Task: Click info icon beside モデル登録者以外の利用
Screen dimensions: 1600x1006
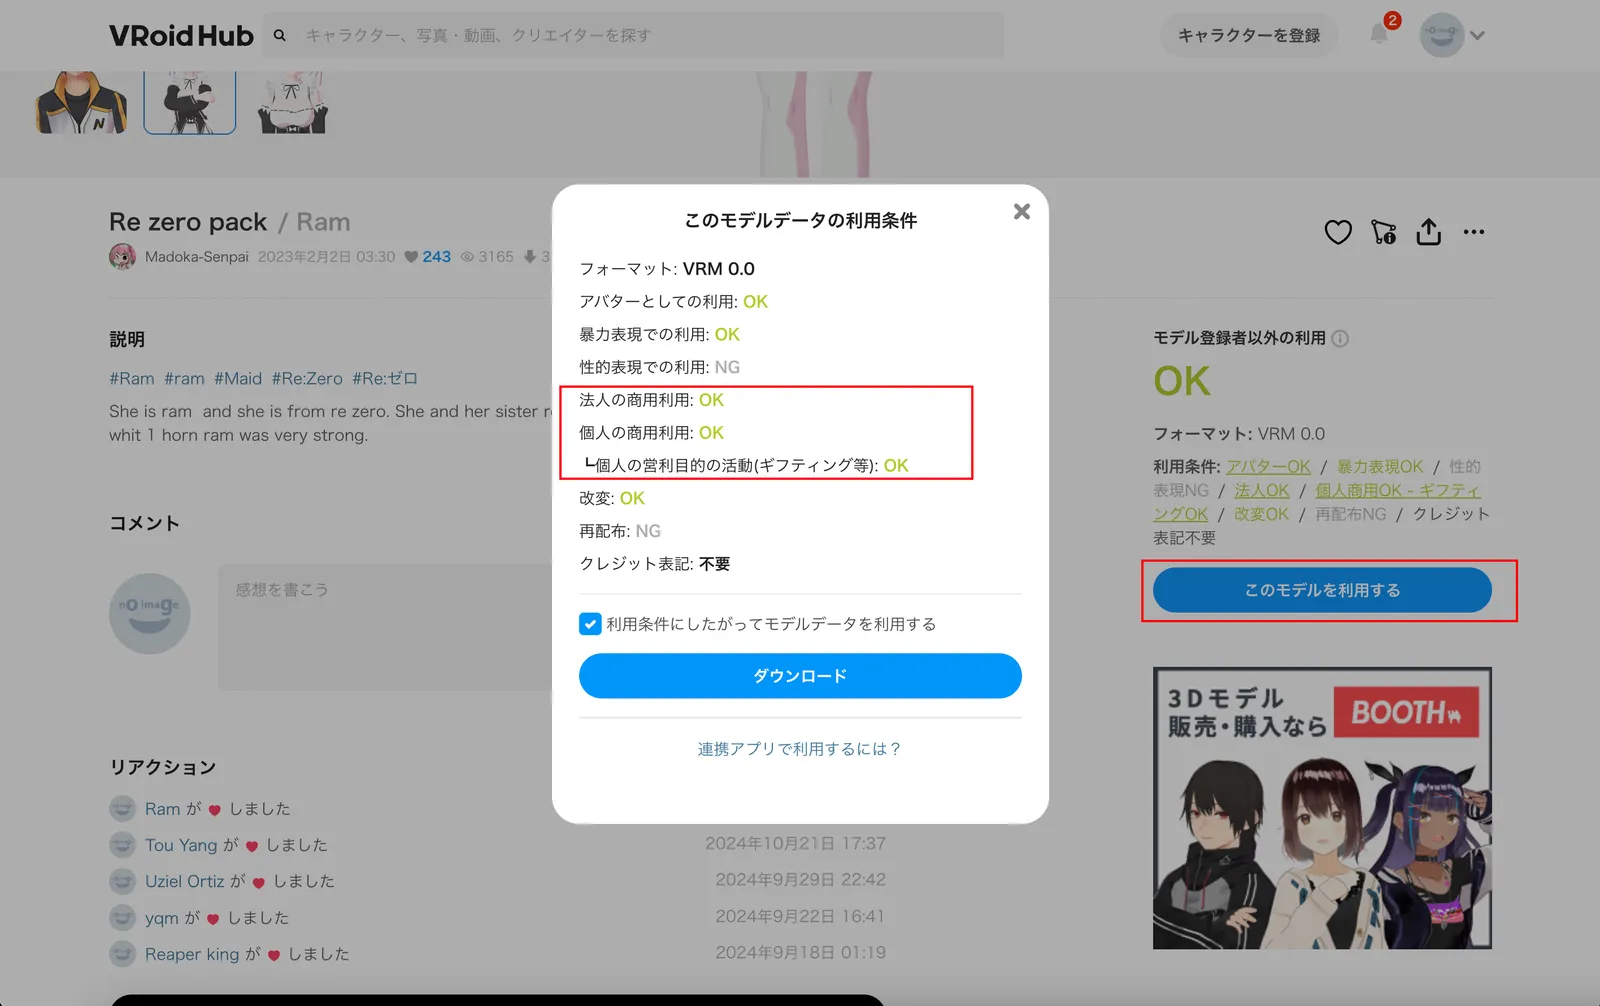Action: coord(1341,338)
